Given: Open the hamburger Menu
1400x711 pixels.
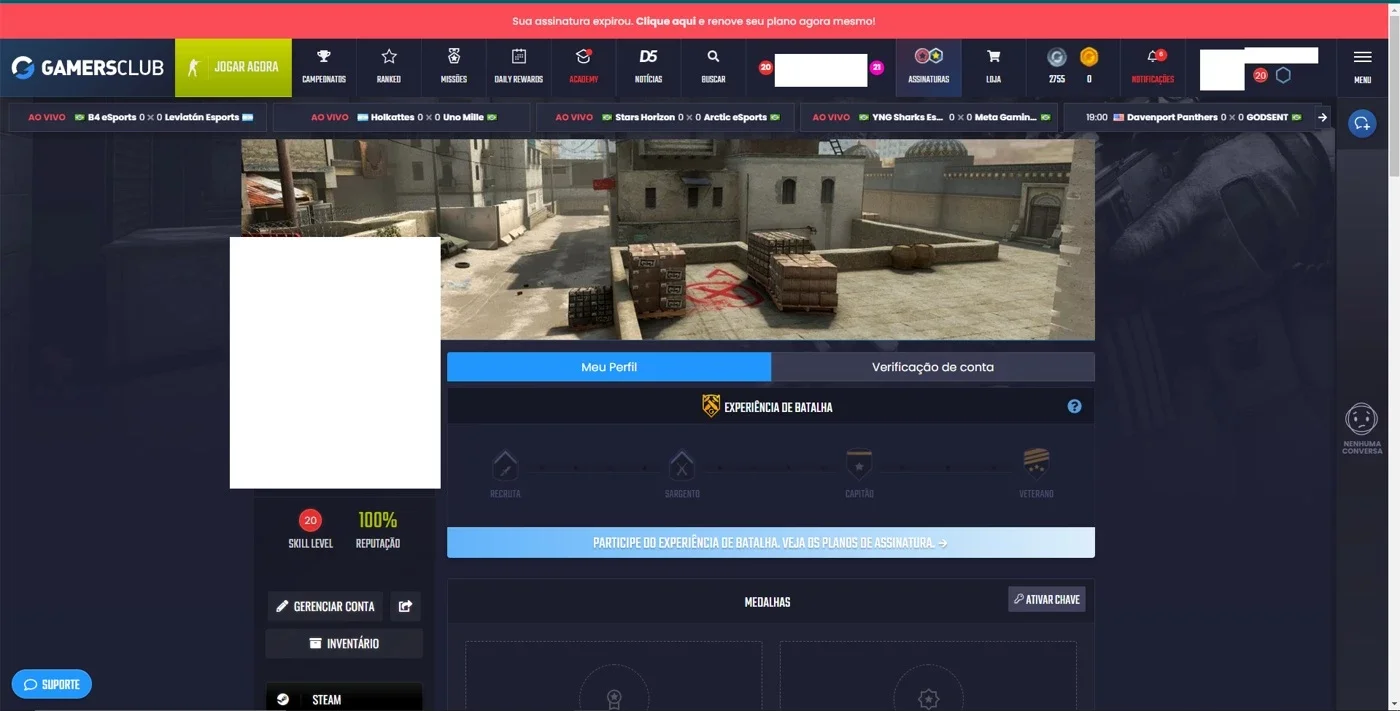Looking at the screenshot, I should [x=1362, y=67].
